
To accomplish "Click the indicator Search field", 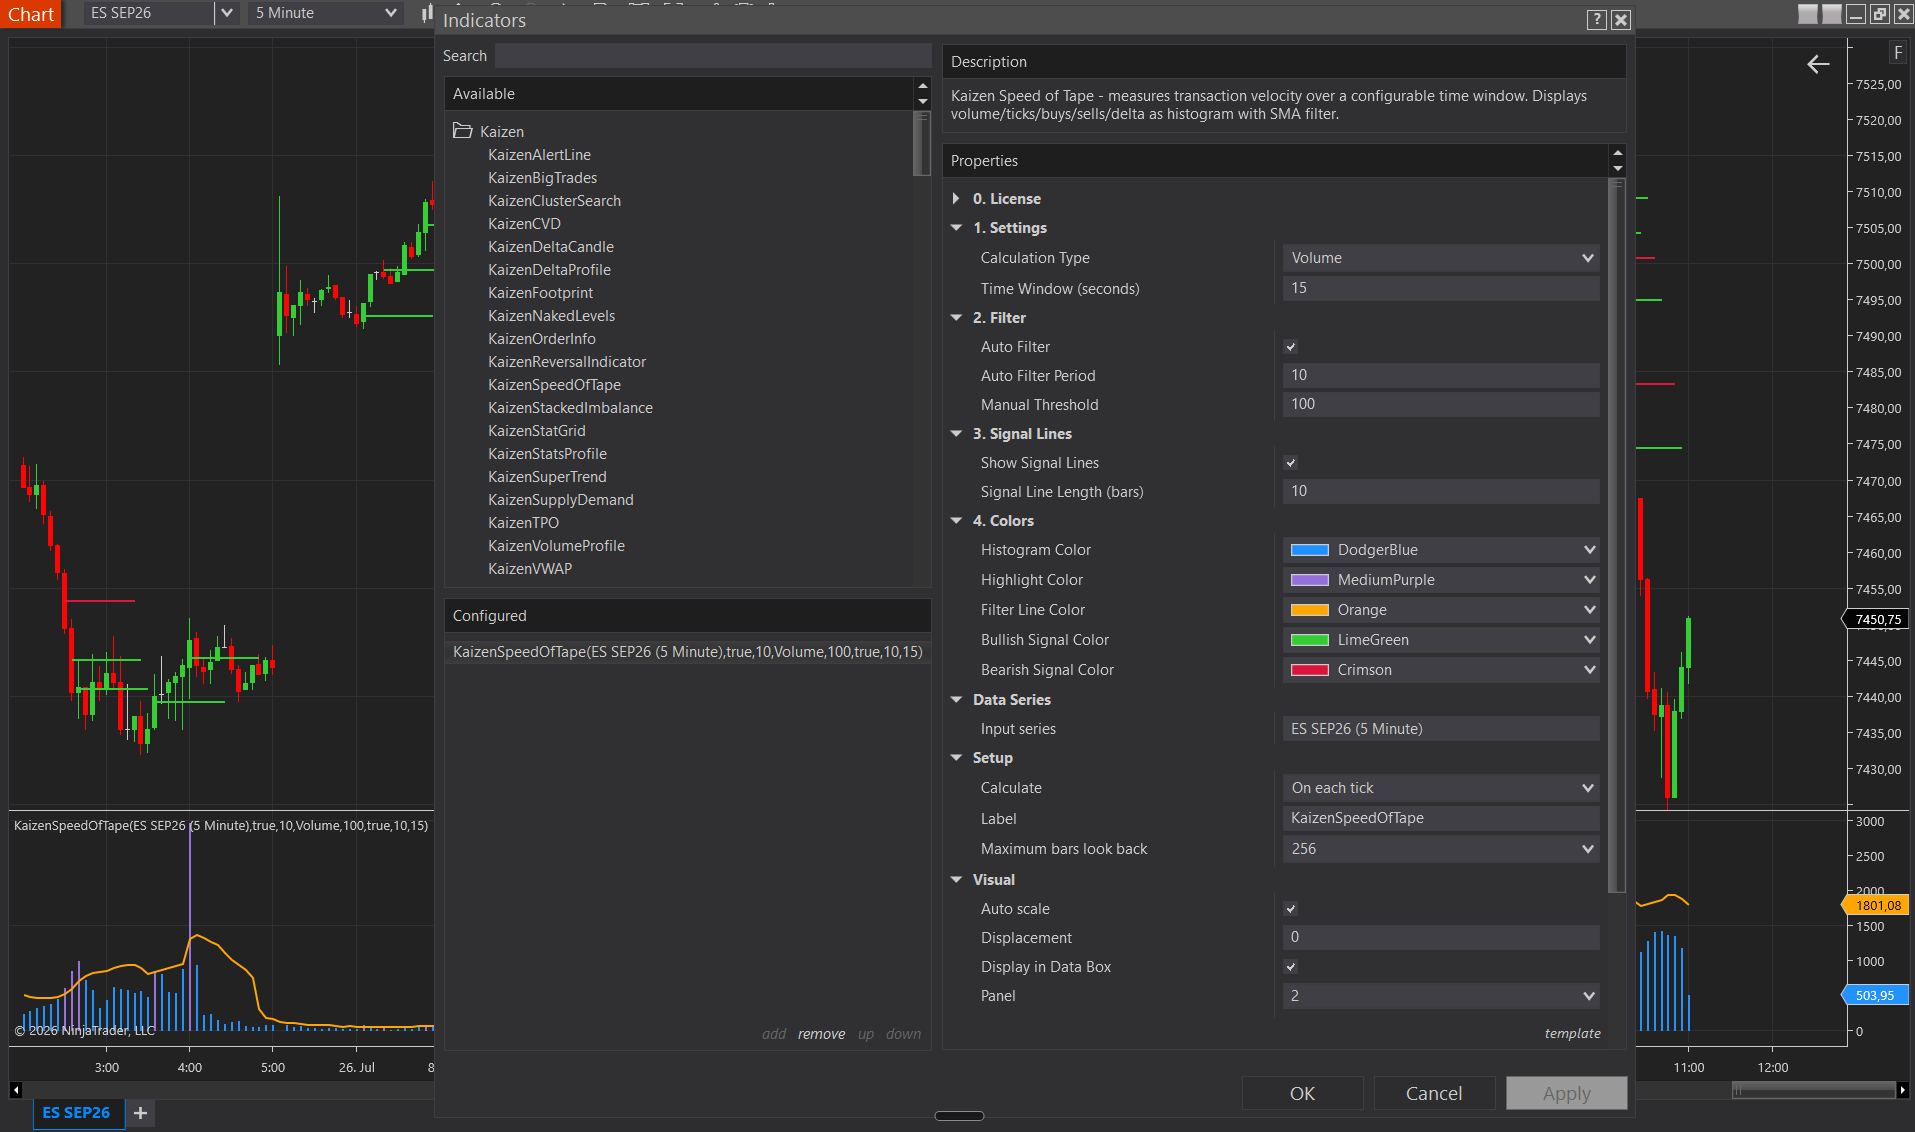I will (713, 56).
